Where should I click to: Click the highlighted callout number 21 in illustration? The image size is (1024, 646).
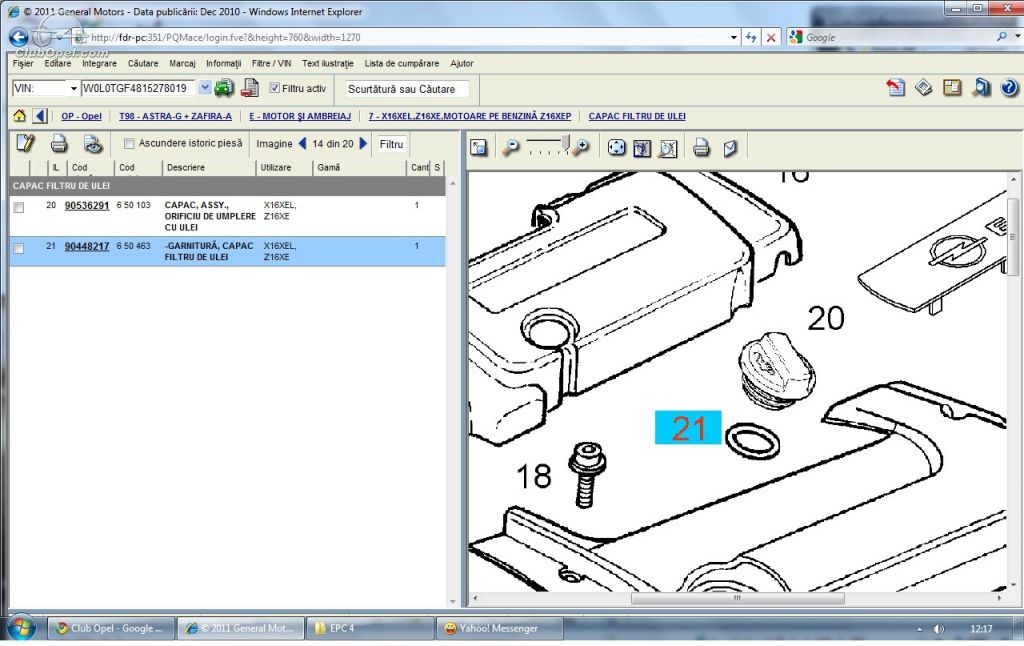(688, 428)
